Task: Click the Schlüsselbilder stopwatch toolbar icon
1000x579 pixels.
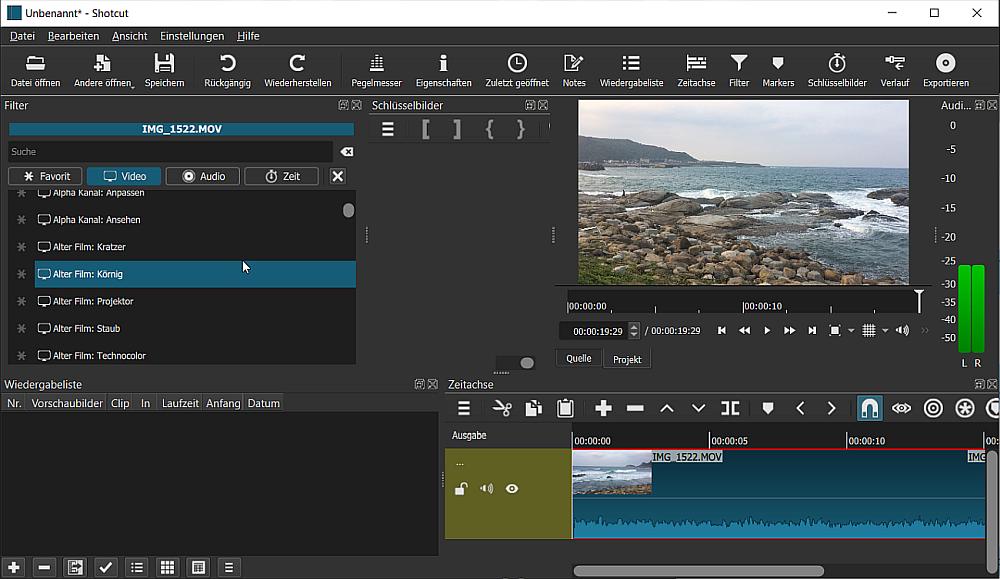Action: pos(837,69)
